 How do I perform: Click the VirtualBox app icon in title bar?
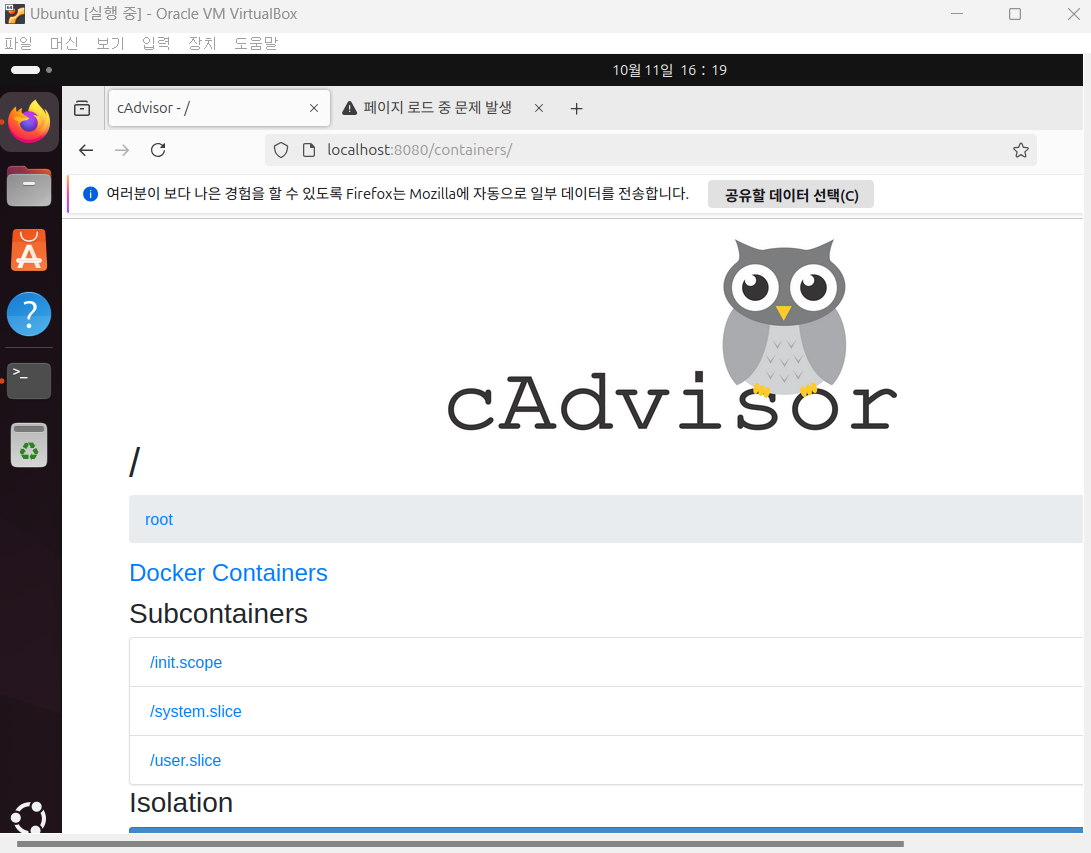(15, 14)
